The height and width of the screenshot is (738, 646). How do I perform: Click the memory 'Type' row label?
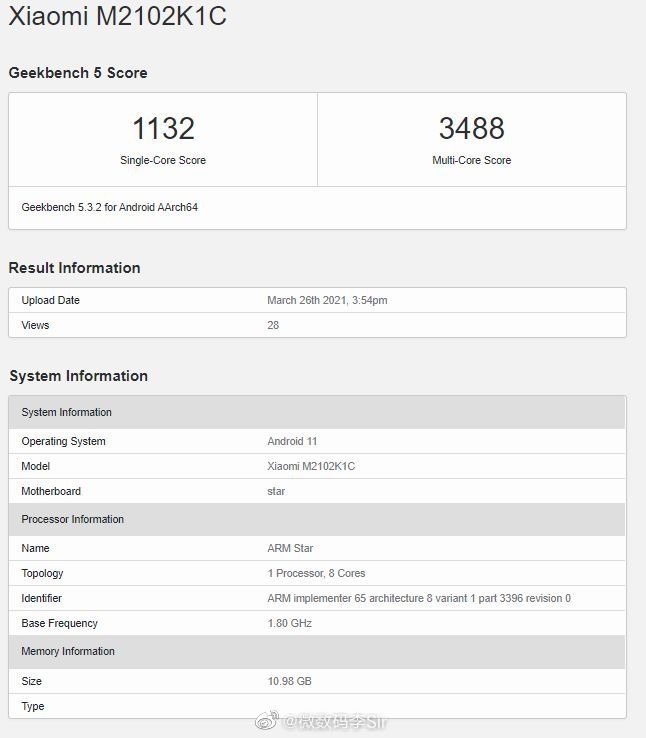click(33, 706)
